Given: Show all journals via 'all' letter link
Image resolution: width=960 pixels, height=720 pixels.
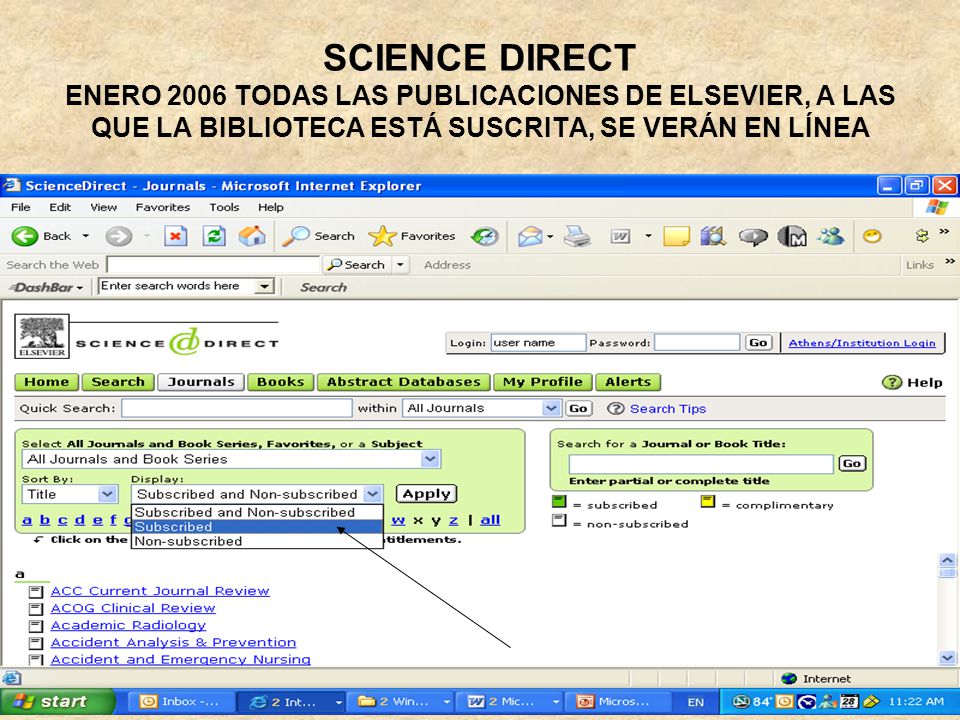Looking at the screenshot, I should pyautogui.click(x=490, y=520).
